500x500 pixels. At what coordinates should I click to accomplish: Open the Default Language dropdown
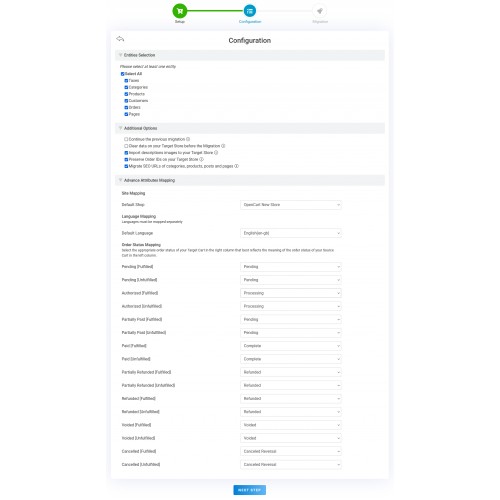coord(291,233)
